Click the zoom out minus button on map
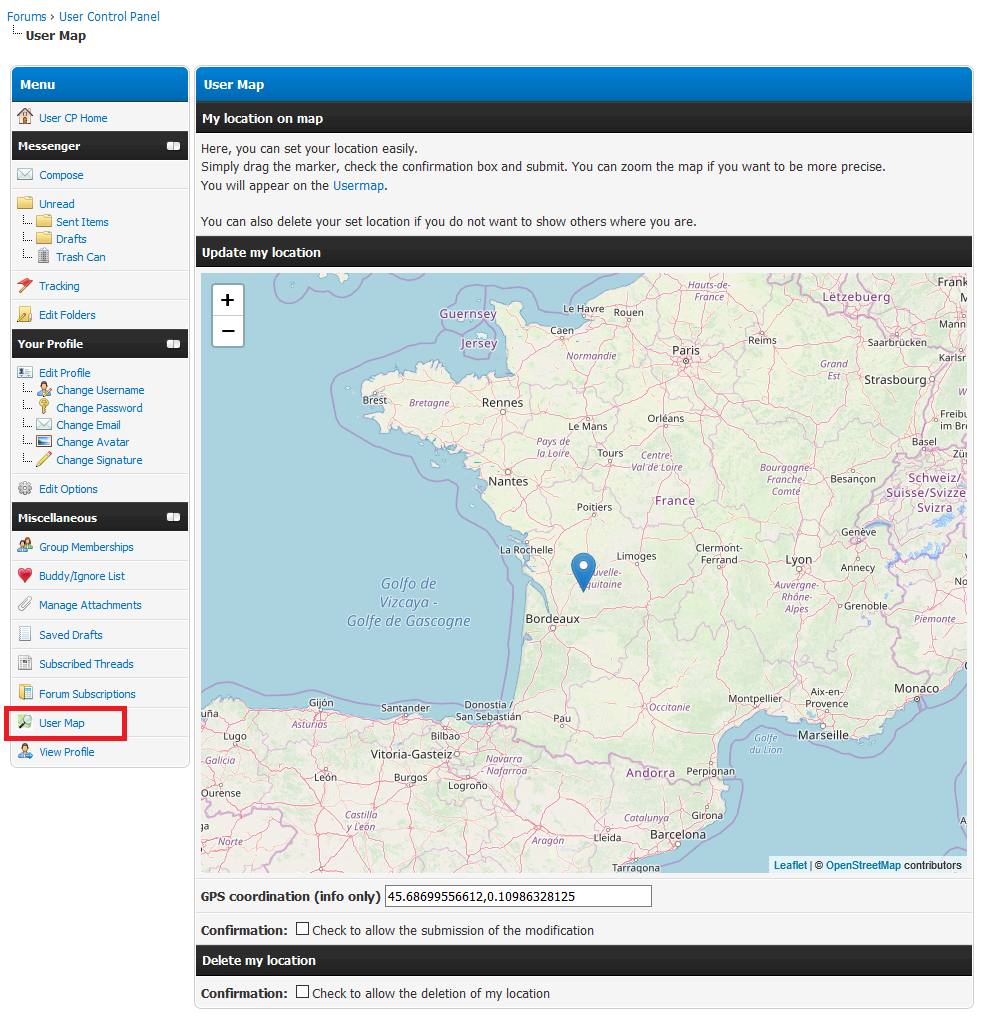The height and width of the screenshot is (1019, 991). [228, 331]
